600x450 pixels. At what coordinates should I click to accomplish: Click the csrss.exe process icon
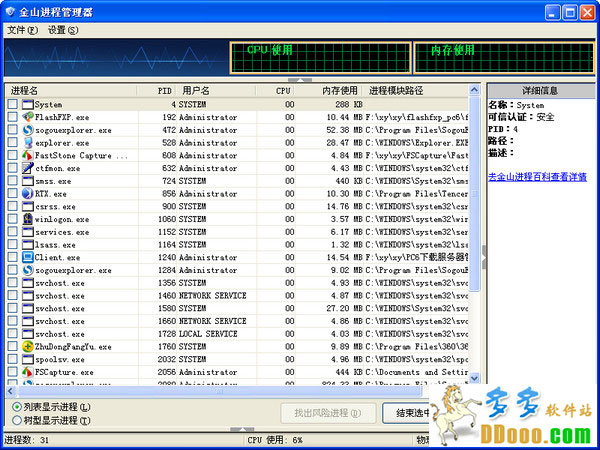[28, 206]
